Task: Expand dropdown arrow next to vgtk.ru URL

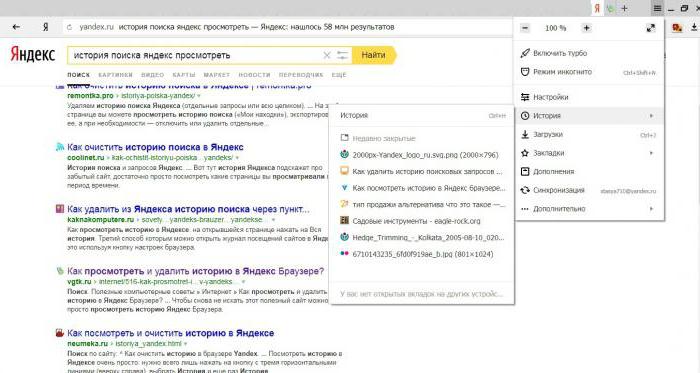Action: click(243, 282)
